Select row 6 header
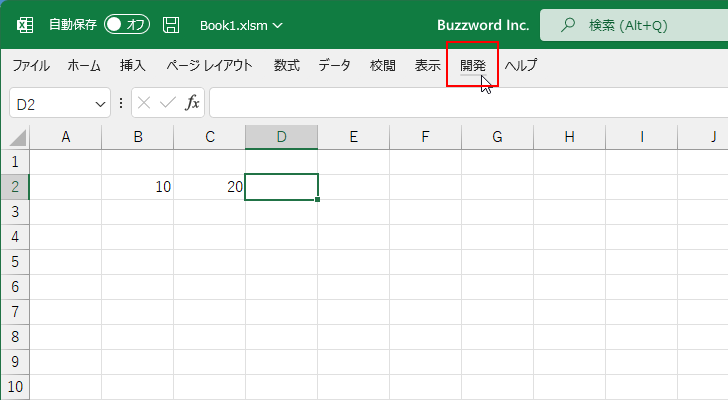 (x=15, y=287)
